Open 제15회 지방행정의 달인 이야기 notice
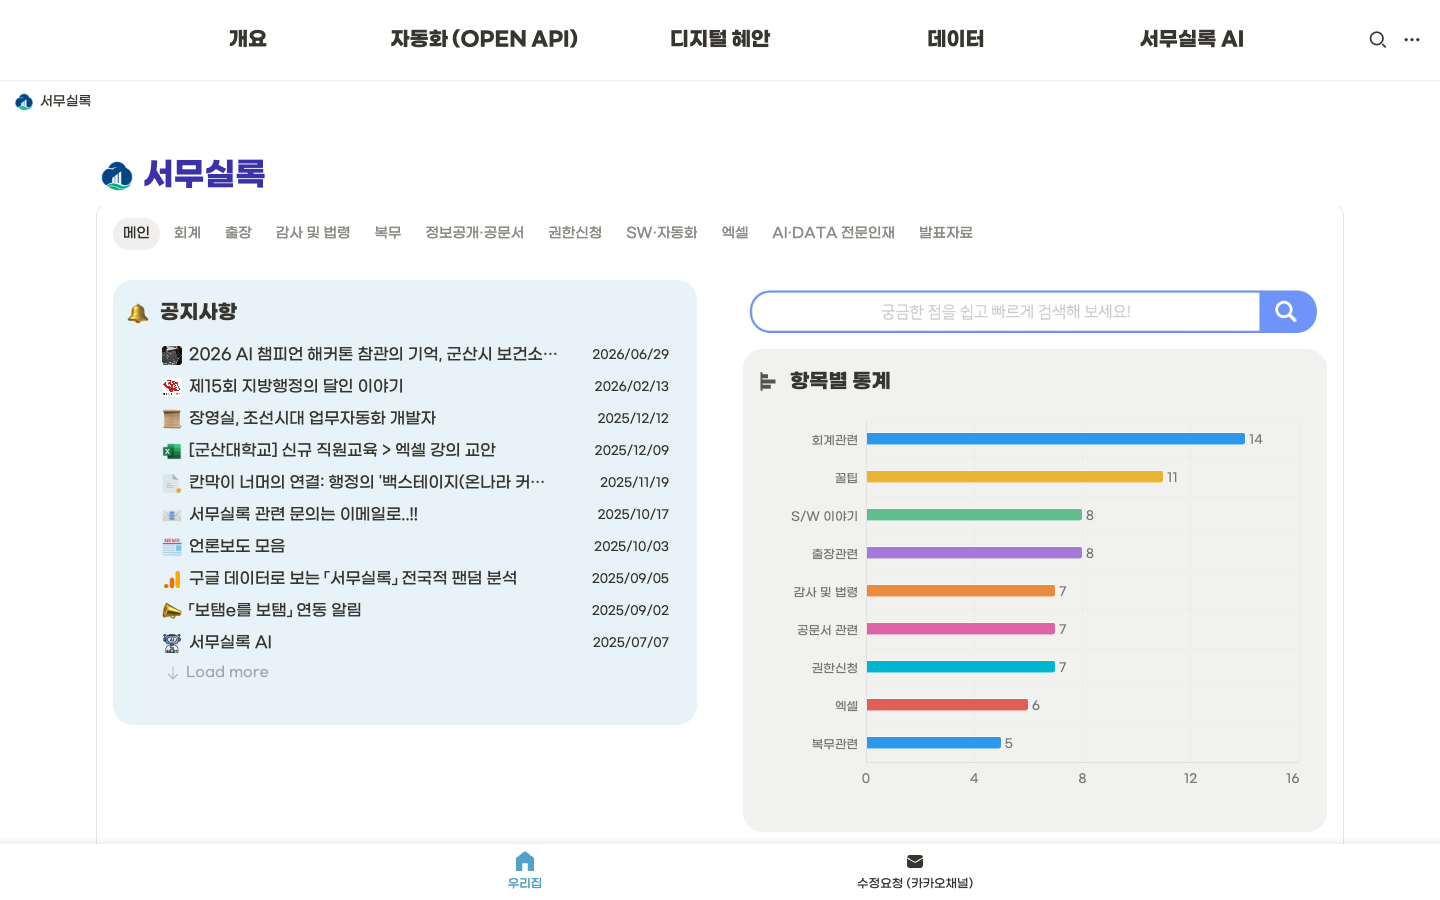Image resolution: width=1440 pixels, height=900 pixels. (296, 386)
